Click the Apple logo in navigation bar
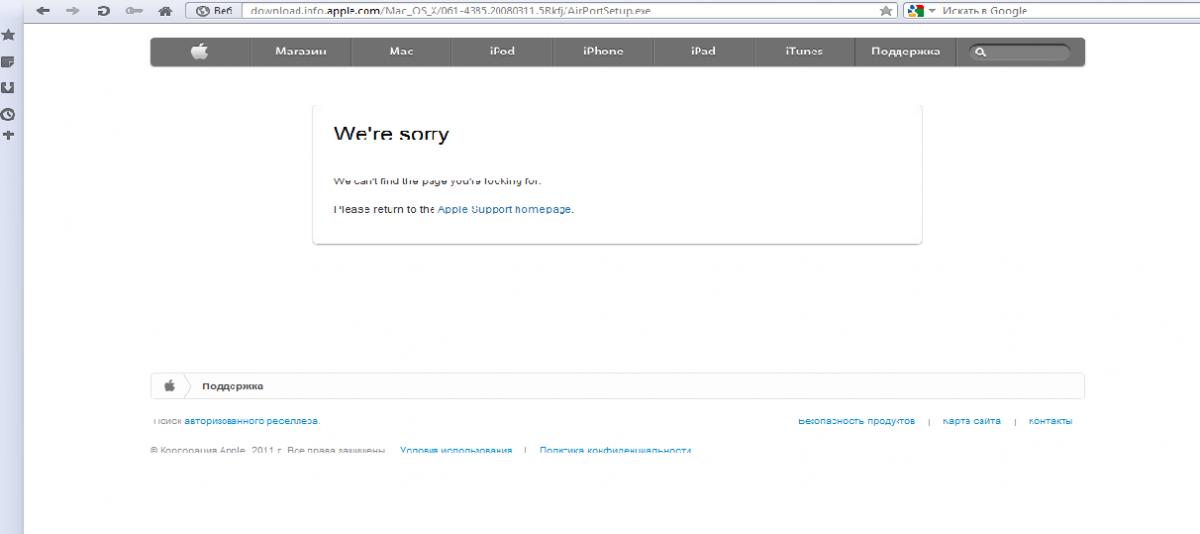Image resolution: width=1200 pixels, height=534 pixels. click(200, 52)
